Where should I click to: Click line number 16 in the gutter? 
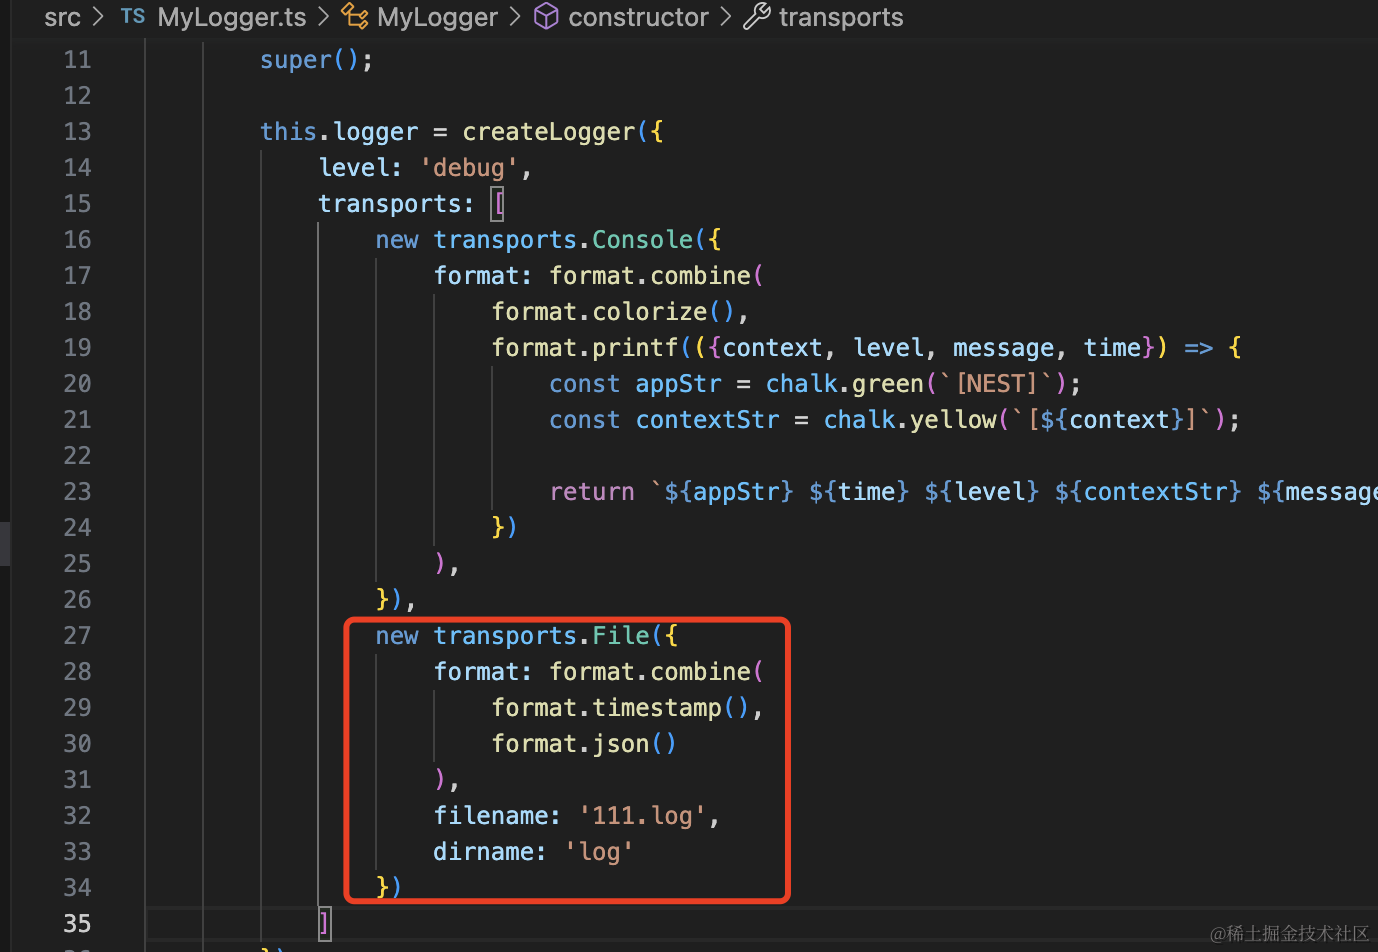[x=77, y=240]
